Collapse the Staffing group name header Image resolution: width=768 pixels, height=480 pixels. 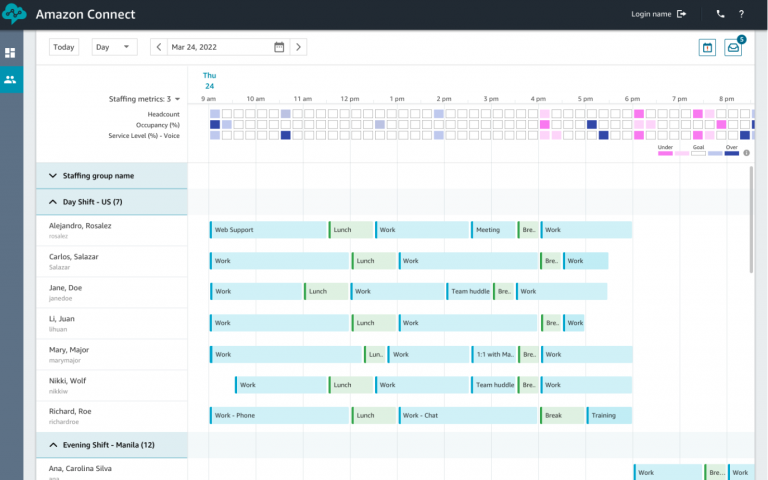pos(52,176)
